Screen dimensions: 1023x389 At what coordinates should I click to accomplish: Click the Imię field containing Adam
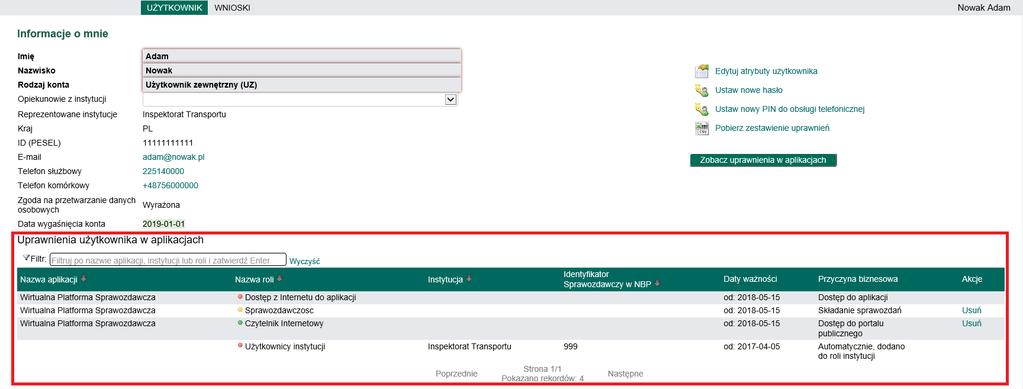(x=301, y=56)
